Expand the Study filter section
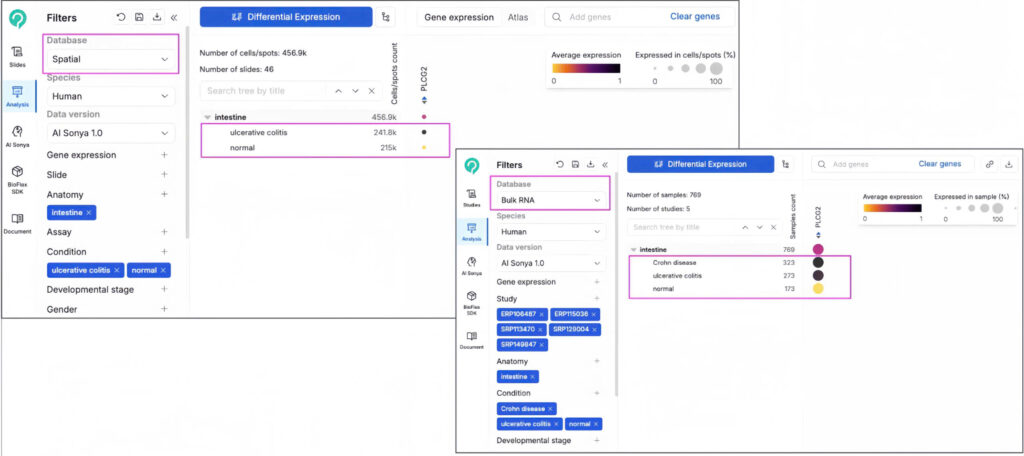This screenshot has width=1024, height=456. pos(596,298)
